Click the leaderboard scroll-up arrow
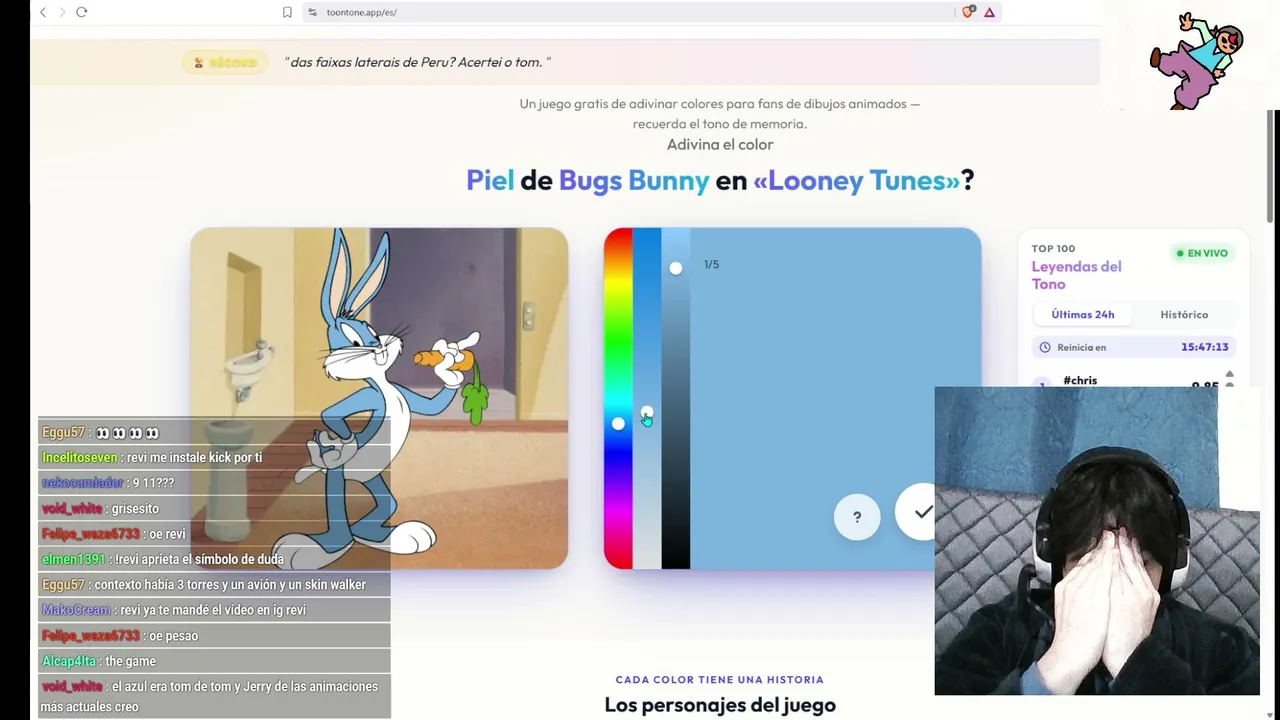 click(x=1229, y=374)
